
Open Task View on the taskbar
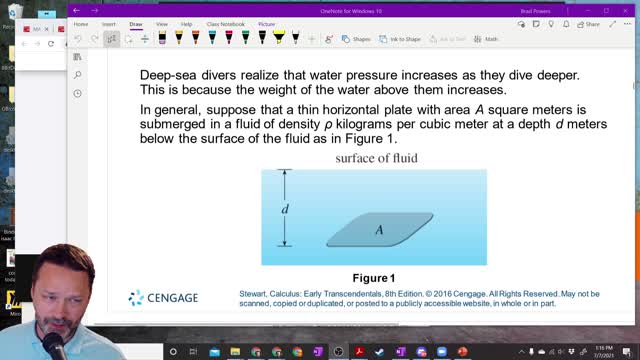pyautogui.click(x=193, y=351)
